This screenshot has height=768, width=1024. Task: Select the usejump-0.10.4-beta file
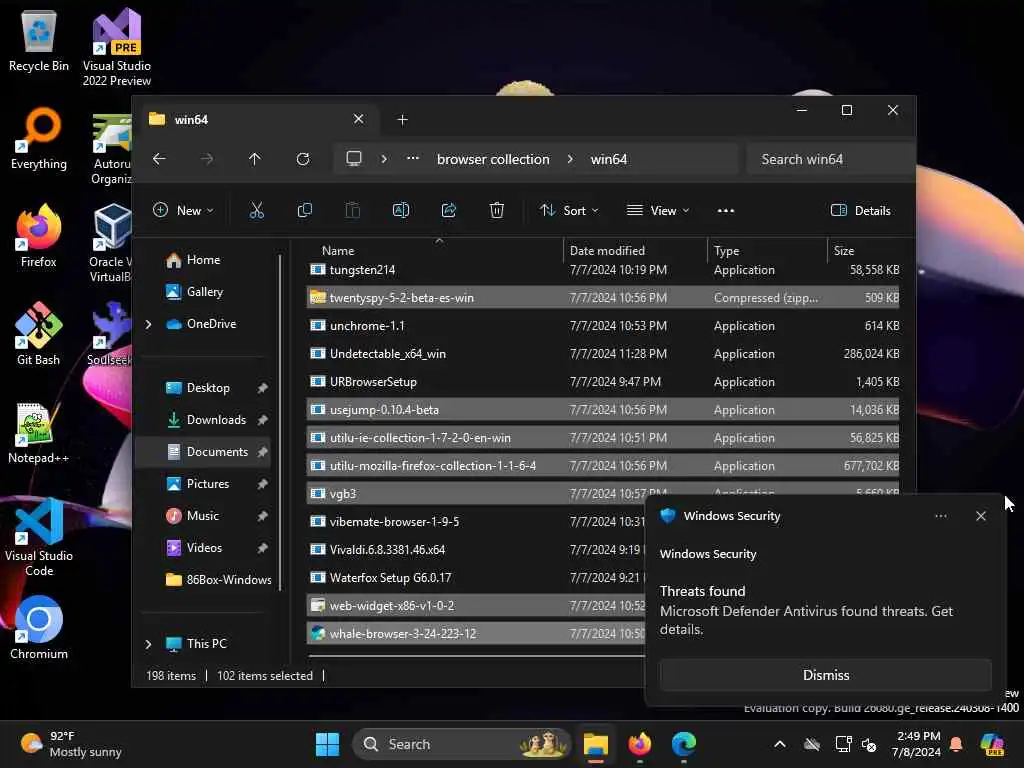tap(603, 410)
